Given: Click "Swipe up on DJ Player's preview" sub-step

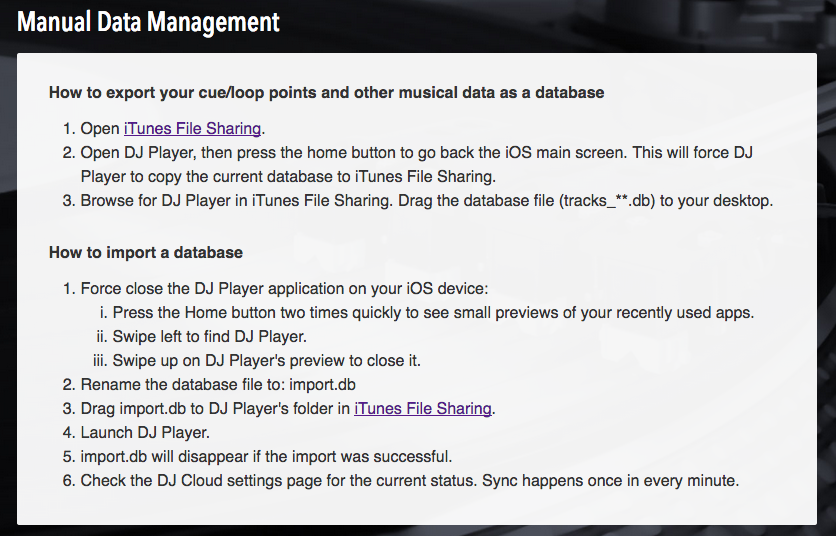Looking at the screenshot, I should click(x=267, y=361).
